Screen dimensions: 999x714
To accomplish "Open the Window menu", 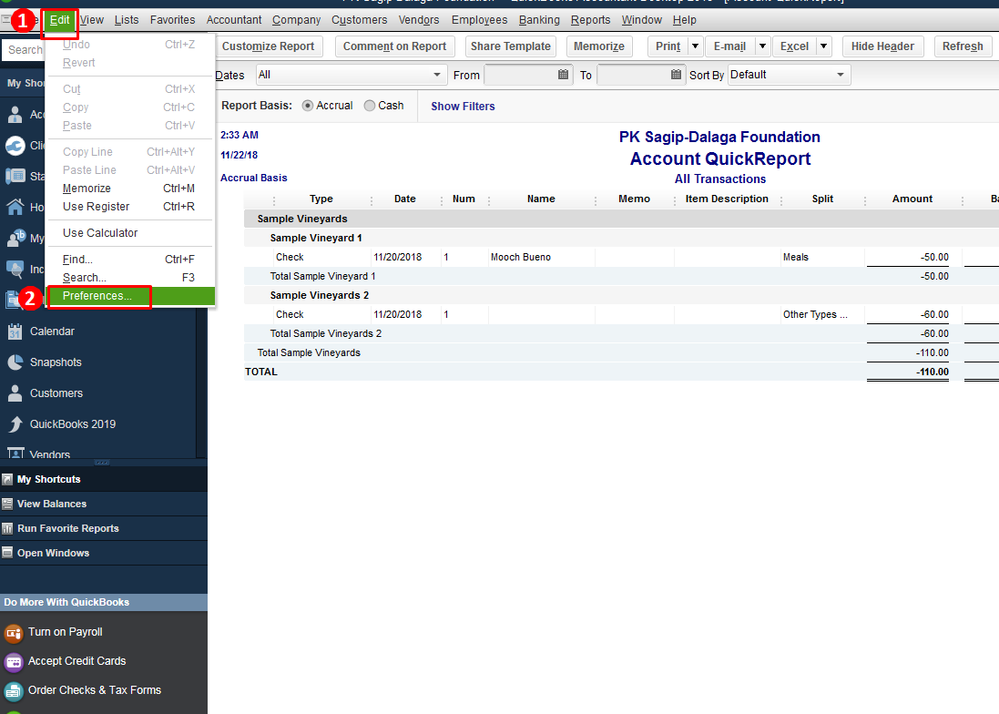I will point(642,20).
